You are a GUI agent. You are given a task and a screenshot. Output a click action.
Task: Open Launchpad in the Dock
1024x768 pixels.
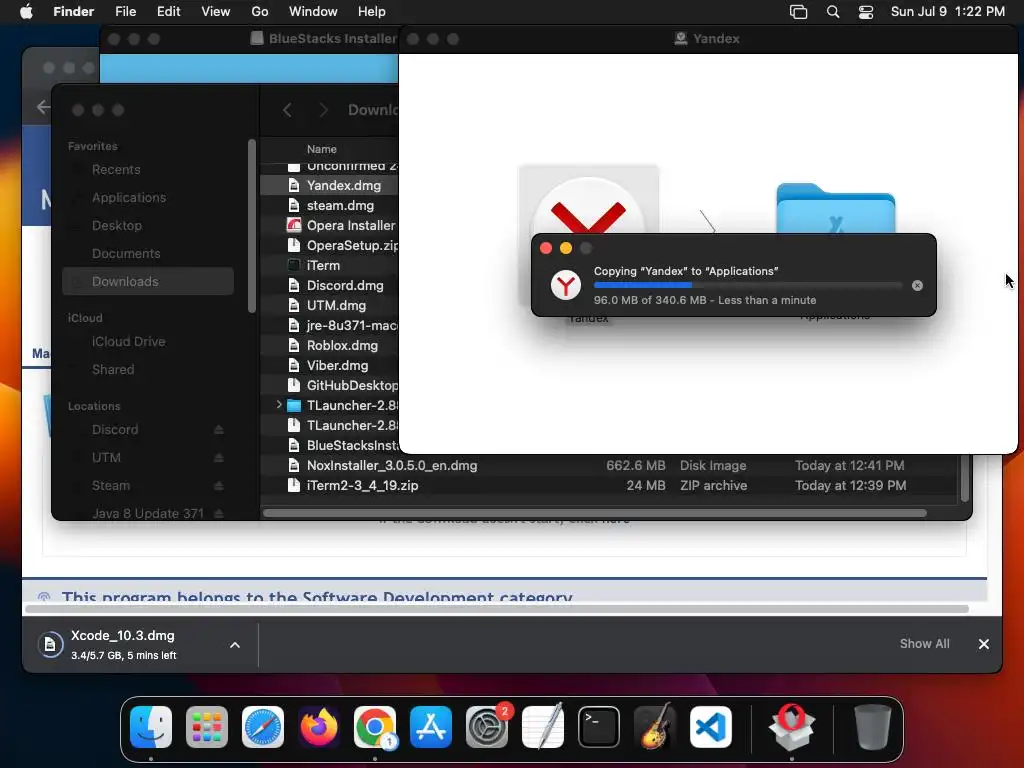(207, 727)
